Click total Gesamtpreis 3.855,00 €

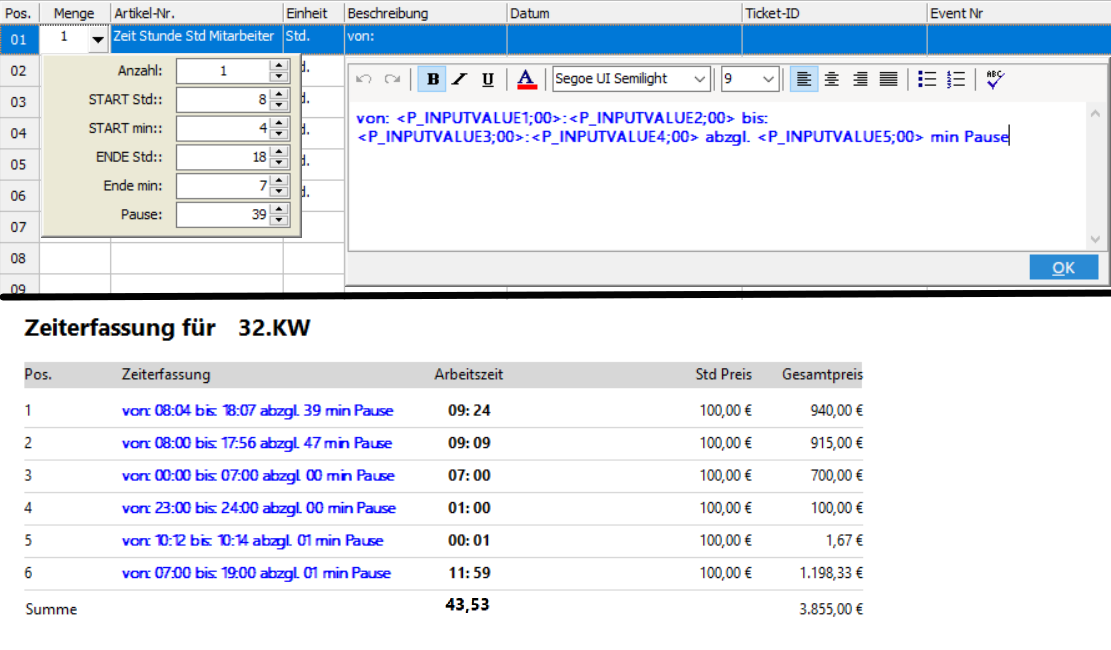pyautogui.click(x=831, y=609)
